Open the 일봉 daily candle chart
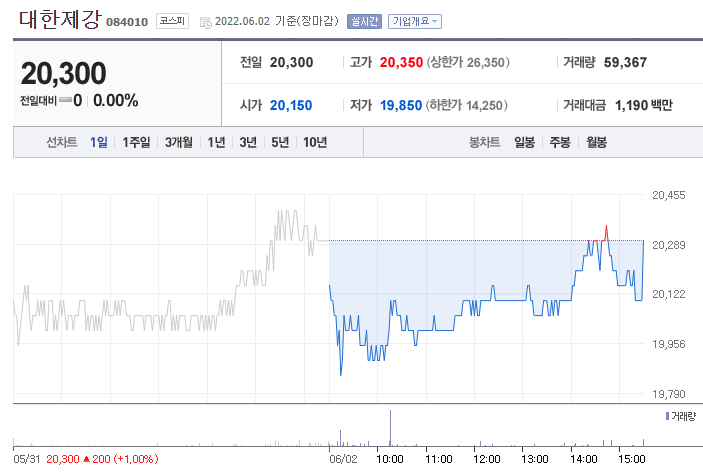The image size is (703, 475). point(525,142)
